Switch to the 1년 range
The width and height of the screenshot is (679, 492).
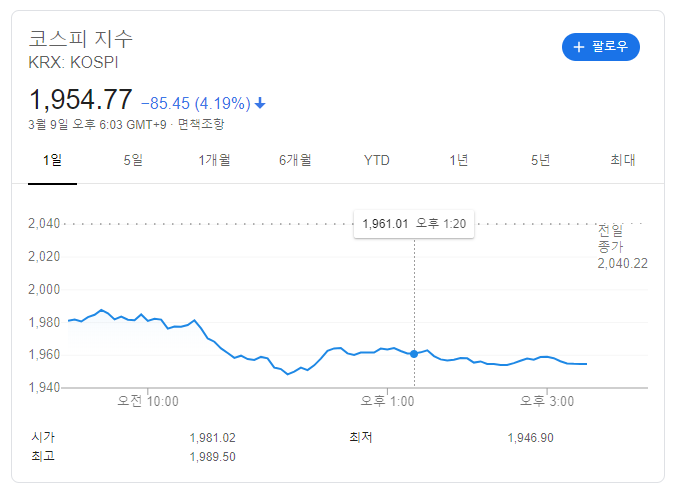pyautogui.click(x=459, y=160)
